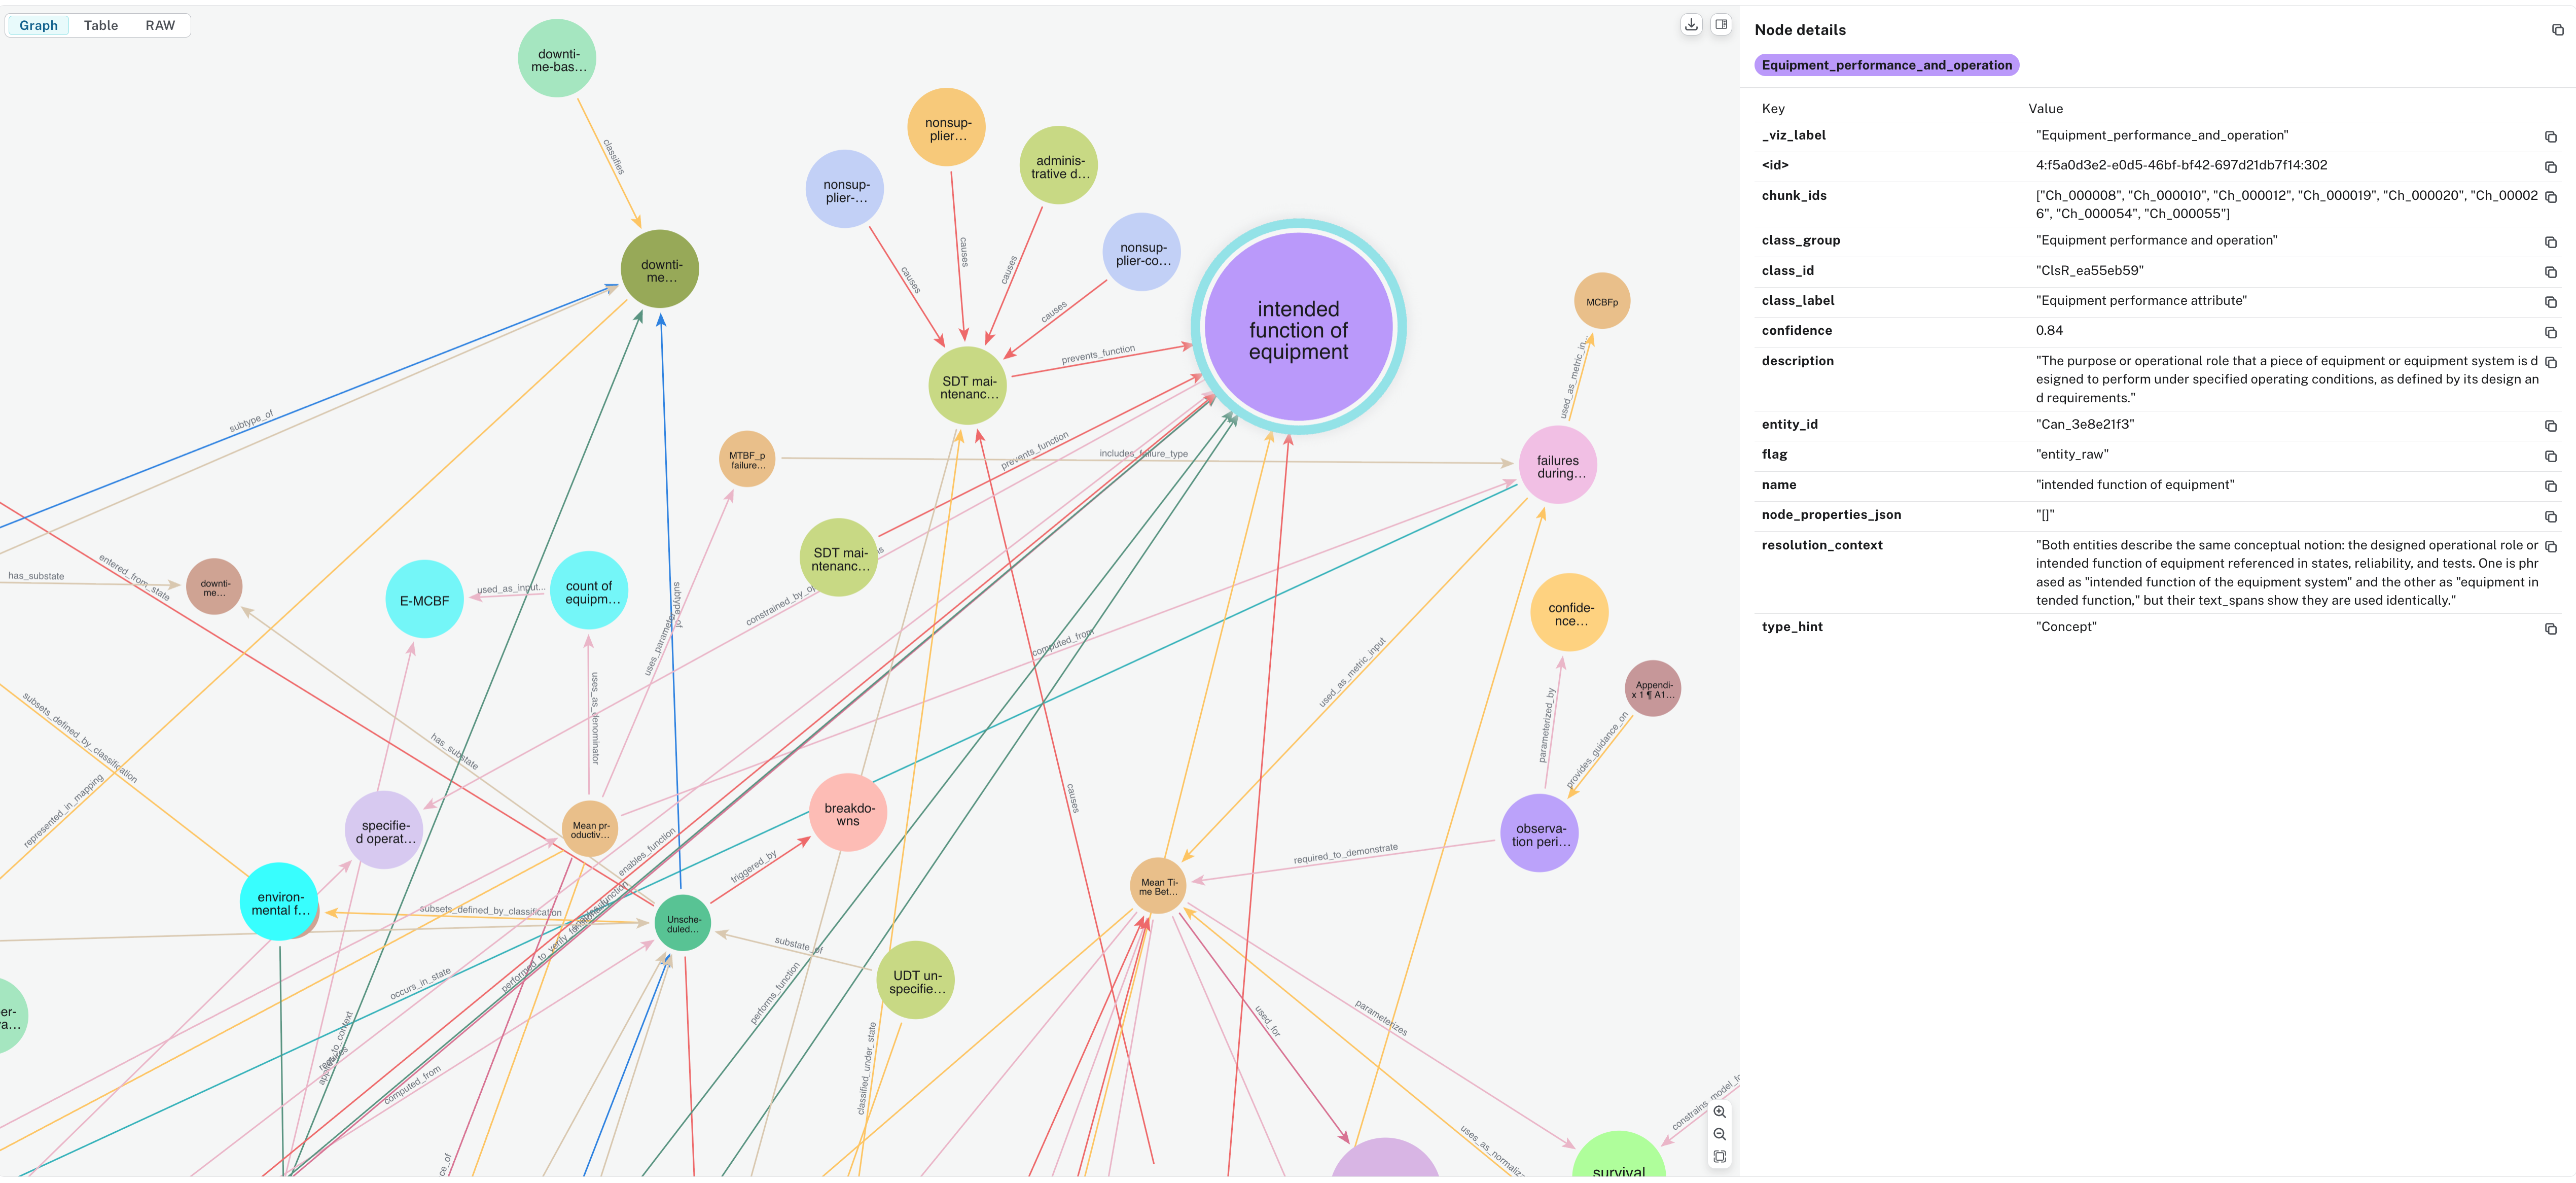
Task: Select the breakdowns node
Action: pyautogui.click(x=848, y=813)
